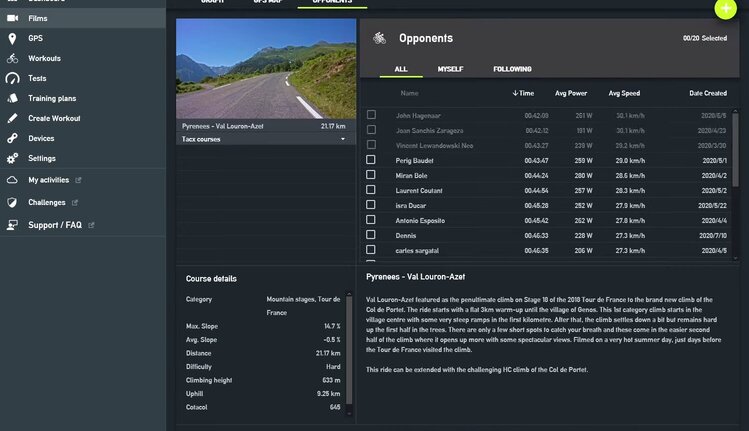Screen dimensions: 749x431
Task: Click the My activities cloud icon
Action: point(12,180)
